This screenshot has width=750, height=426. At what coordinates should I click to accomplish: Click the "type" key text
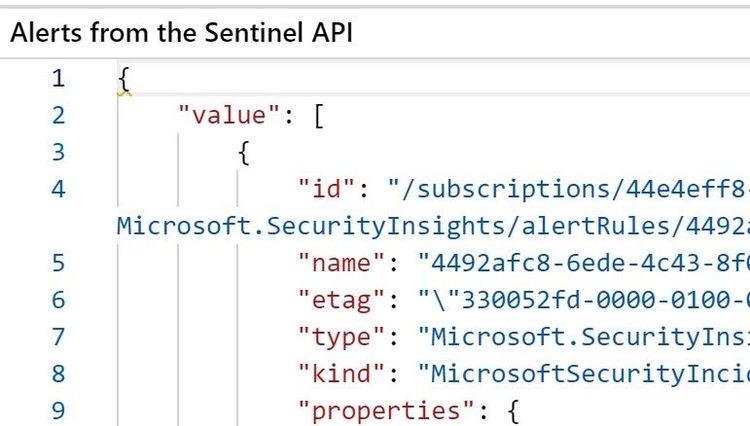342,338
